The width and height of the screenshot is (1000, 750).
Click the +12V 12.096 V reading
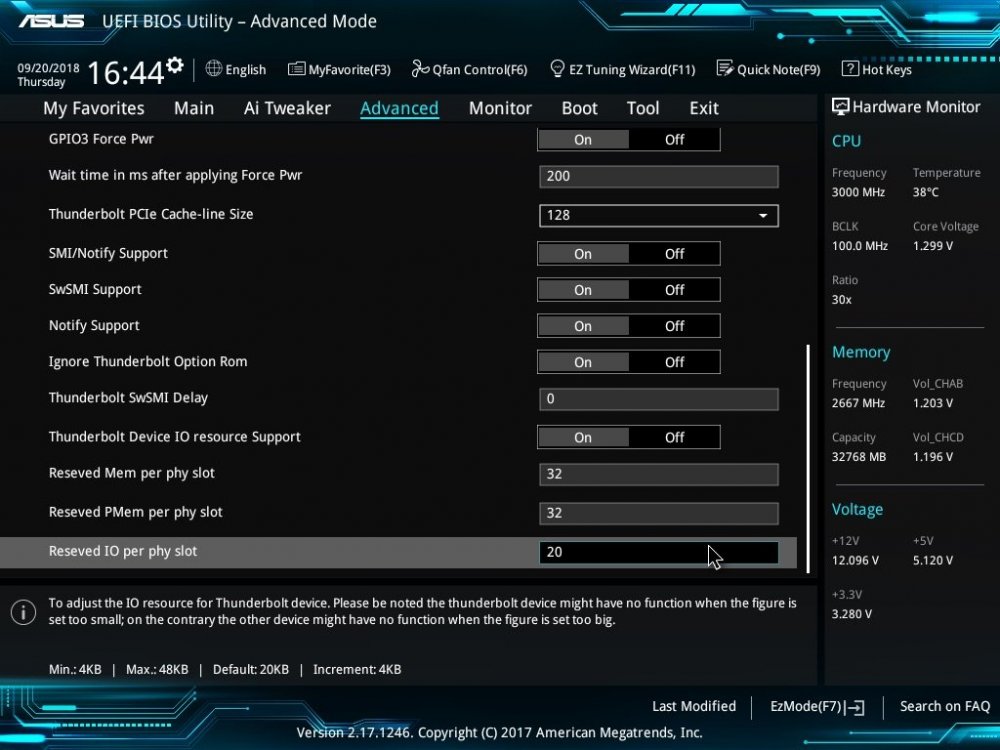tap(855, 561)
